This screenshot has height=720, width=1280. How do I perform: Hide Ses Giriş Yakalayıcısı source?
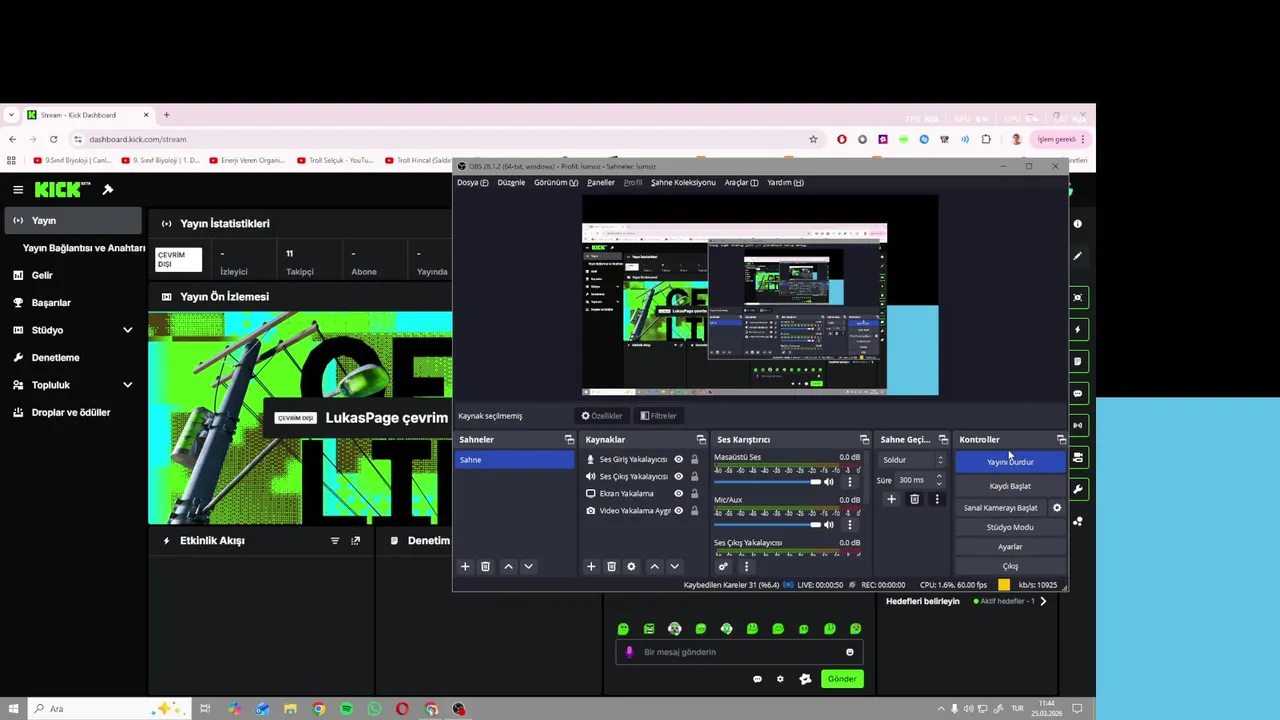click(x=678, y=460)
